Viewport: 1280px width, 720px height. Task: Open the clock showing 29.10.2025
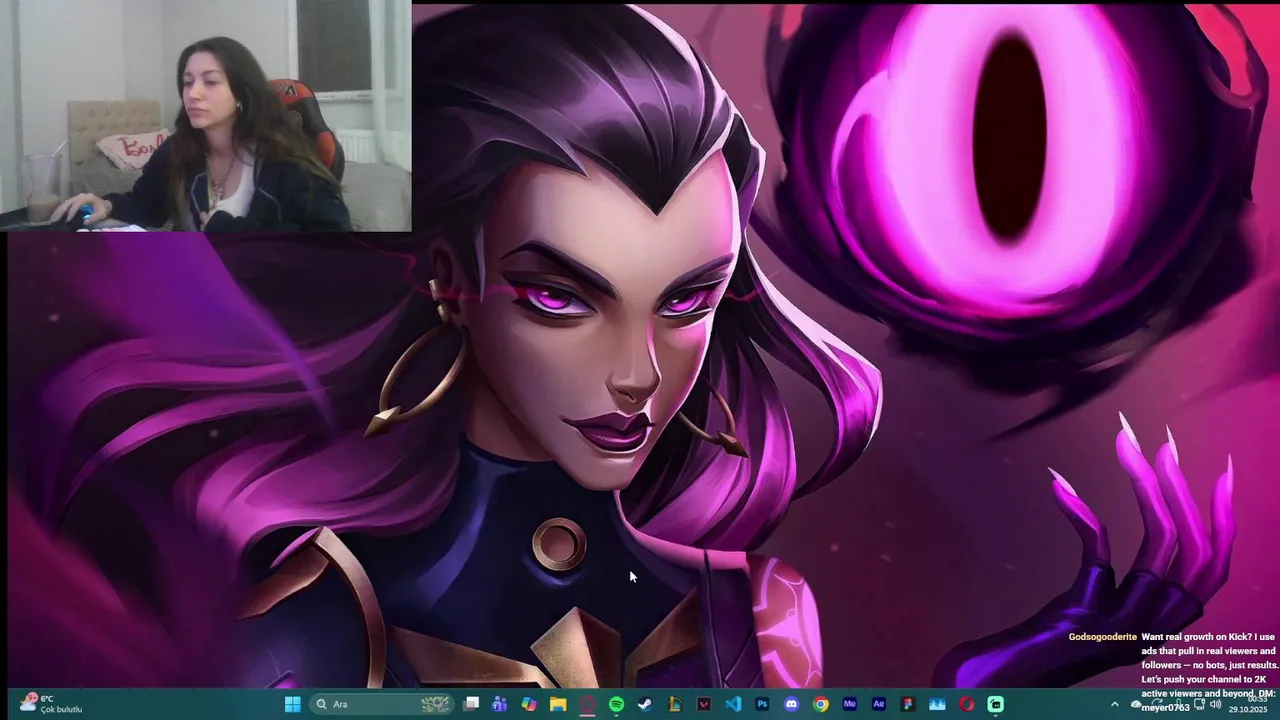pos(1248,704)
